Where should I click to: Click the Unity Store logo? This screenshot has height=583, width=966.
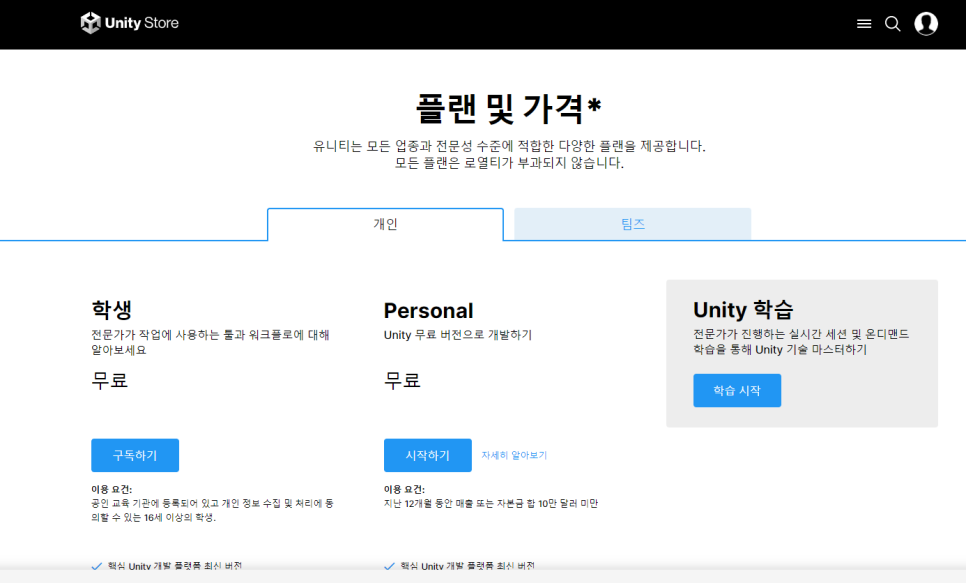pyautogui.click(x=129, y=23)
